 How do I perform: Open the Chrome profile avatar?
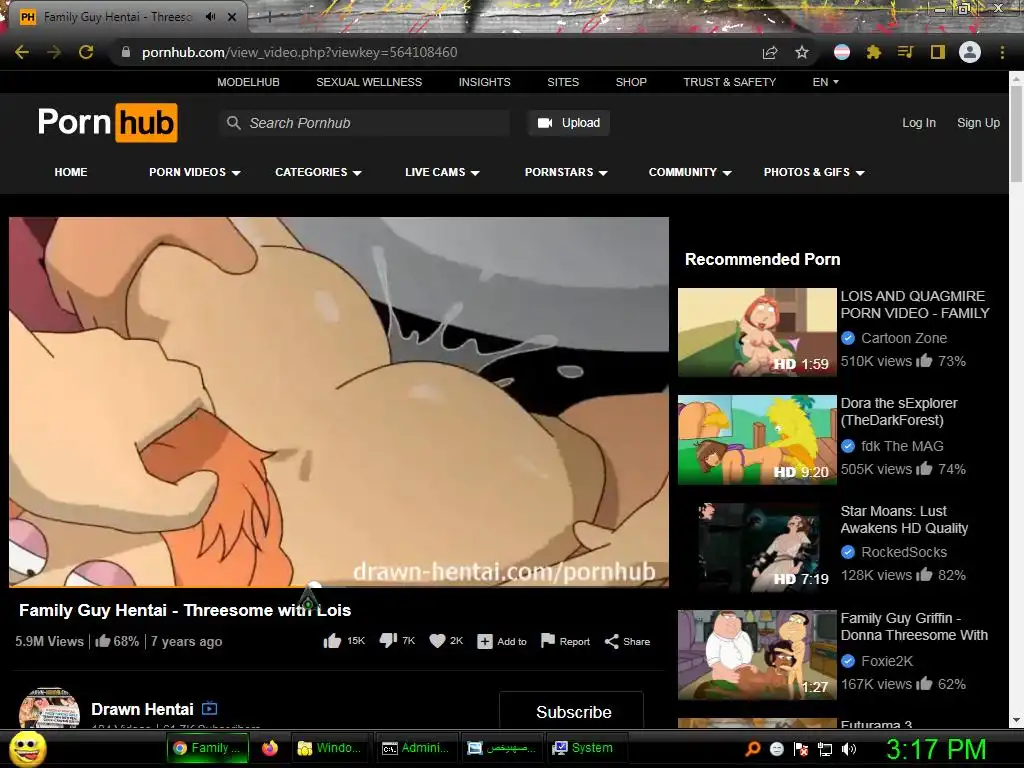point(970,52)
